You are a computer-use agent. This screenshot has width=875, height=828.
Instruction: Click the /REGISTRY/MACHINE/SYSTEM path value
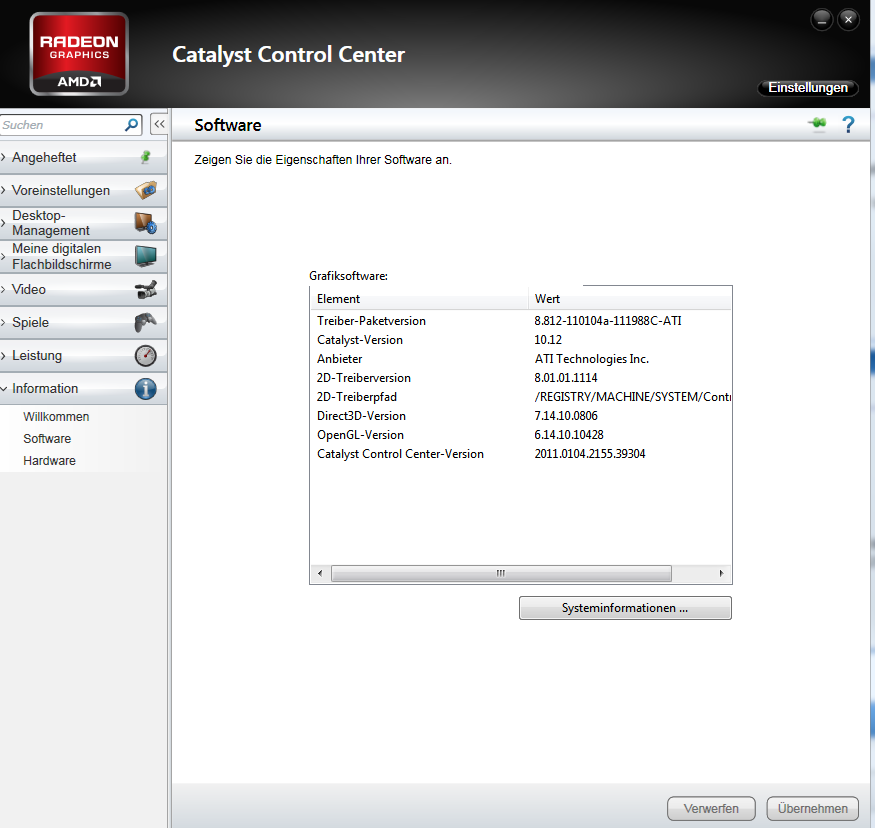(x=632, y=397)
